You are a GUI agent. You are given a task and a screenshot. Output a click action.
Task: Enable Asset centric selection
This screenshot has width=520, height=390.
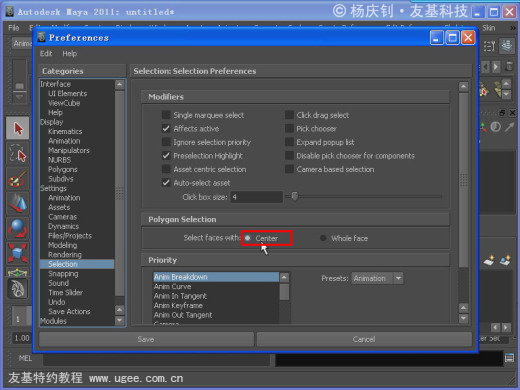pos(166,169)
